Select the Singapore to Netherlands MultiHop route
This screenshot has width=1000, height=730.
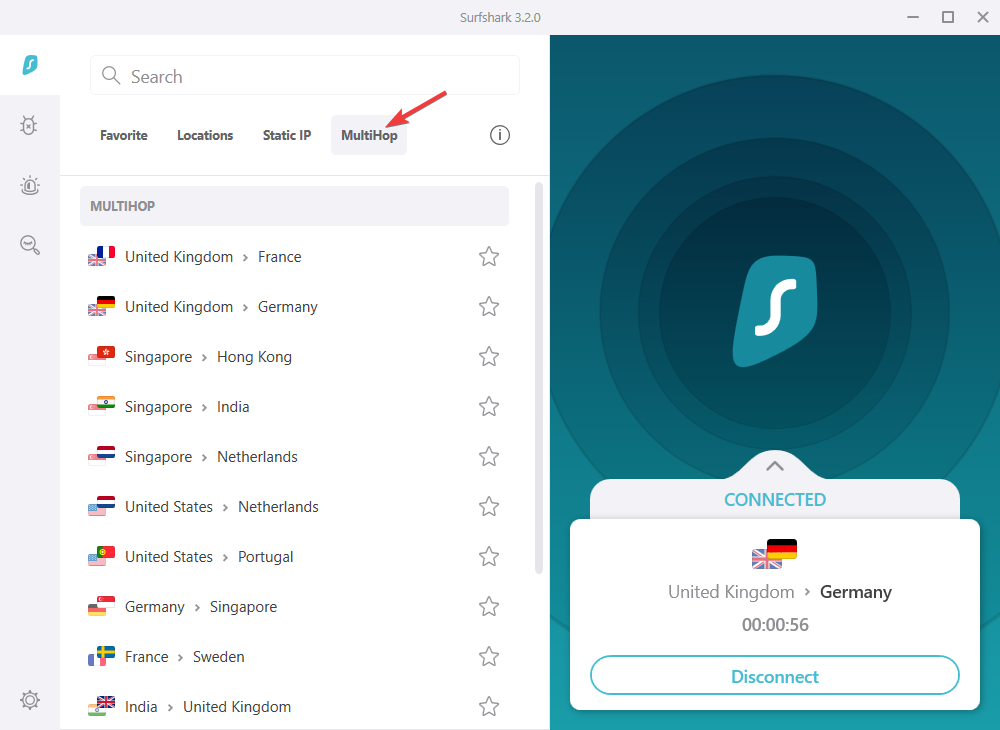295,456
